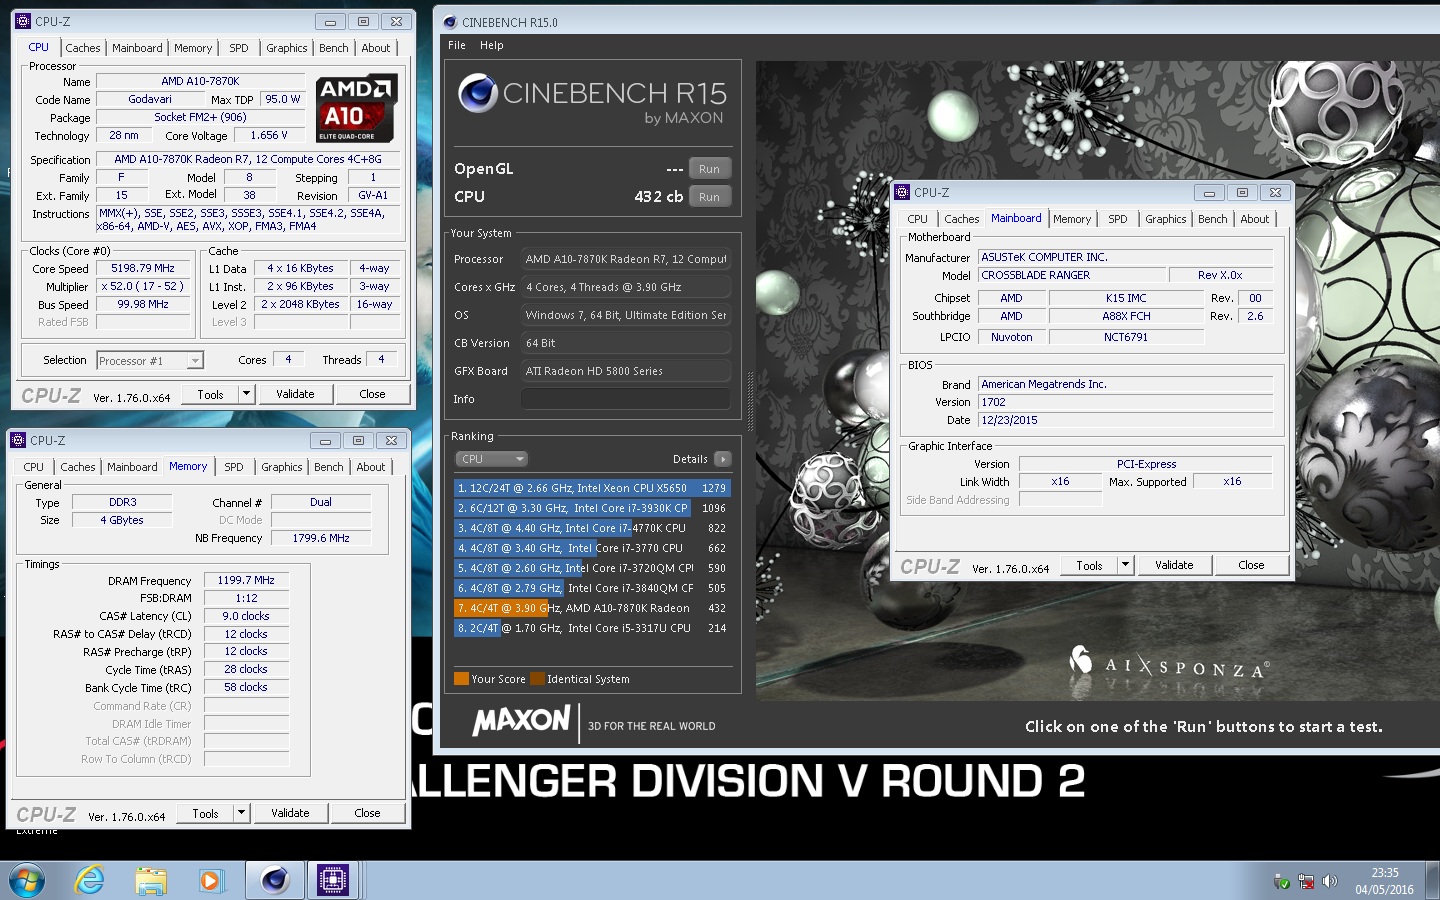Click the network tray icon
The width and height of the screenshot is (1440, 900).
pyautogui.click(x=1306, y=881)
